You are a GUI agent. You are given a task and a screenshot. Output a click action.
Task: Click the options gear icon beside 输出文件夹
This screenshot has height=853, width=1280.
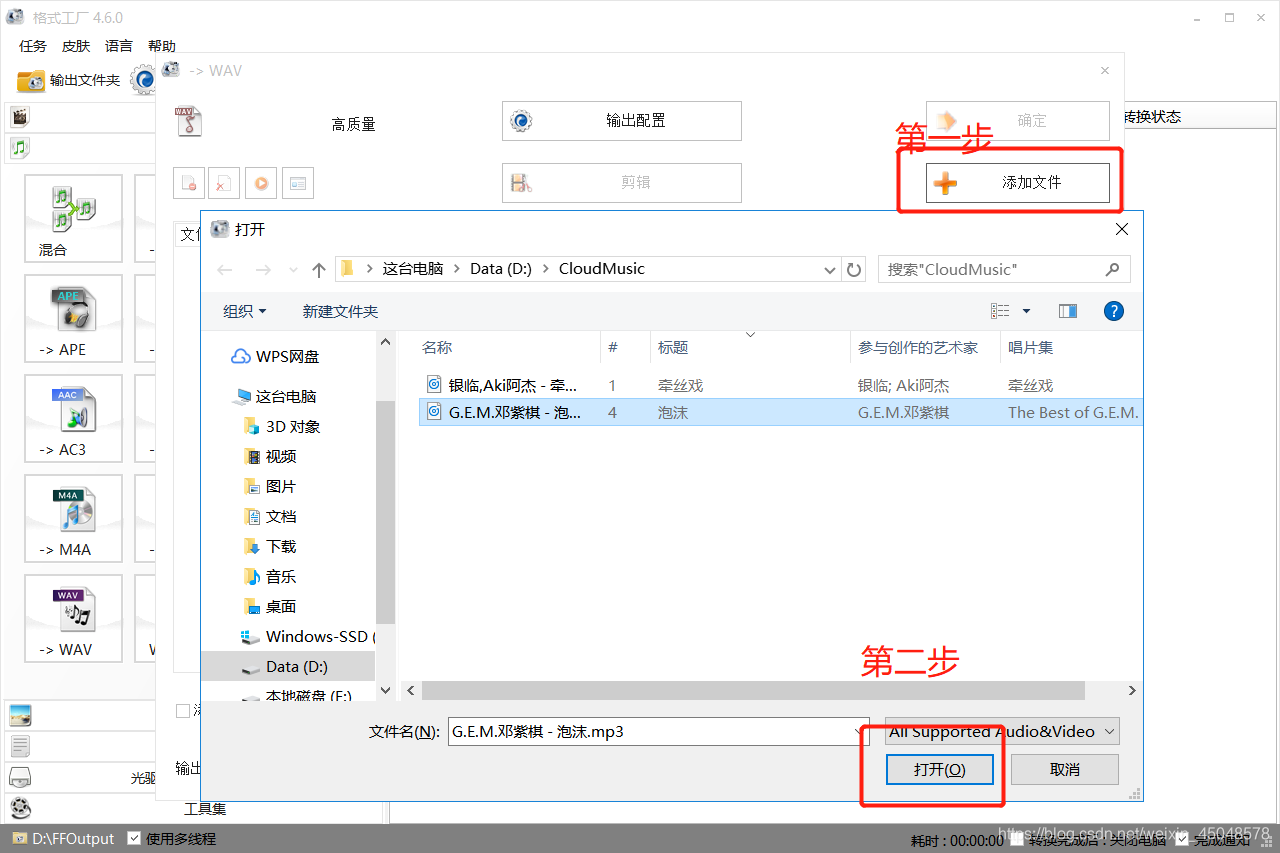tap(143, 79)
